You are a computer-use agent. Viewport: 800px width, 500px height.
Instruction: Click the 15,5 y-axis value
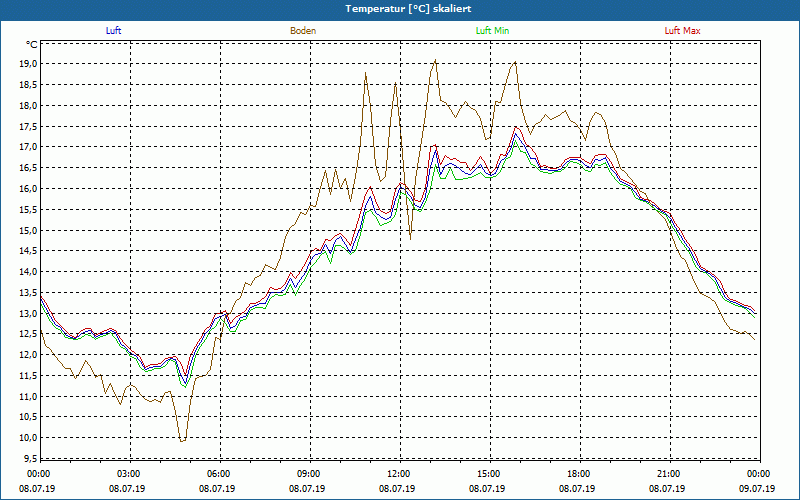point(28,210)
